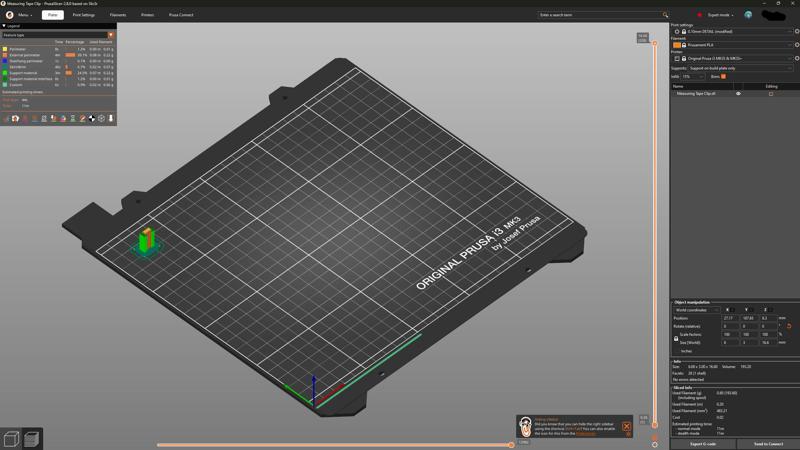This screenshot has height=450, width=800.
Task: Open filament preset cog icon
Action: pyautogui.click(x=797, y=45)
